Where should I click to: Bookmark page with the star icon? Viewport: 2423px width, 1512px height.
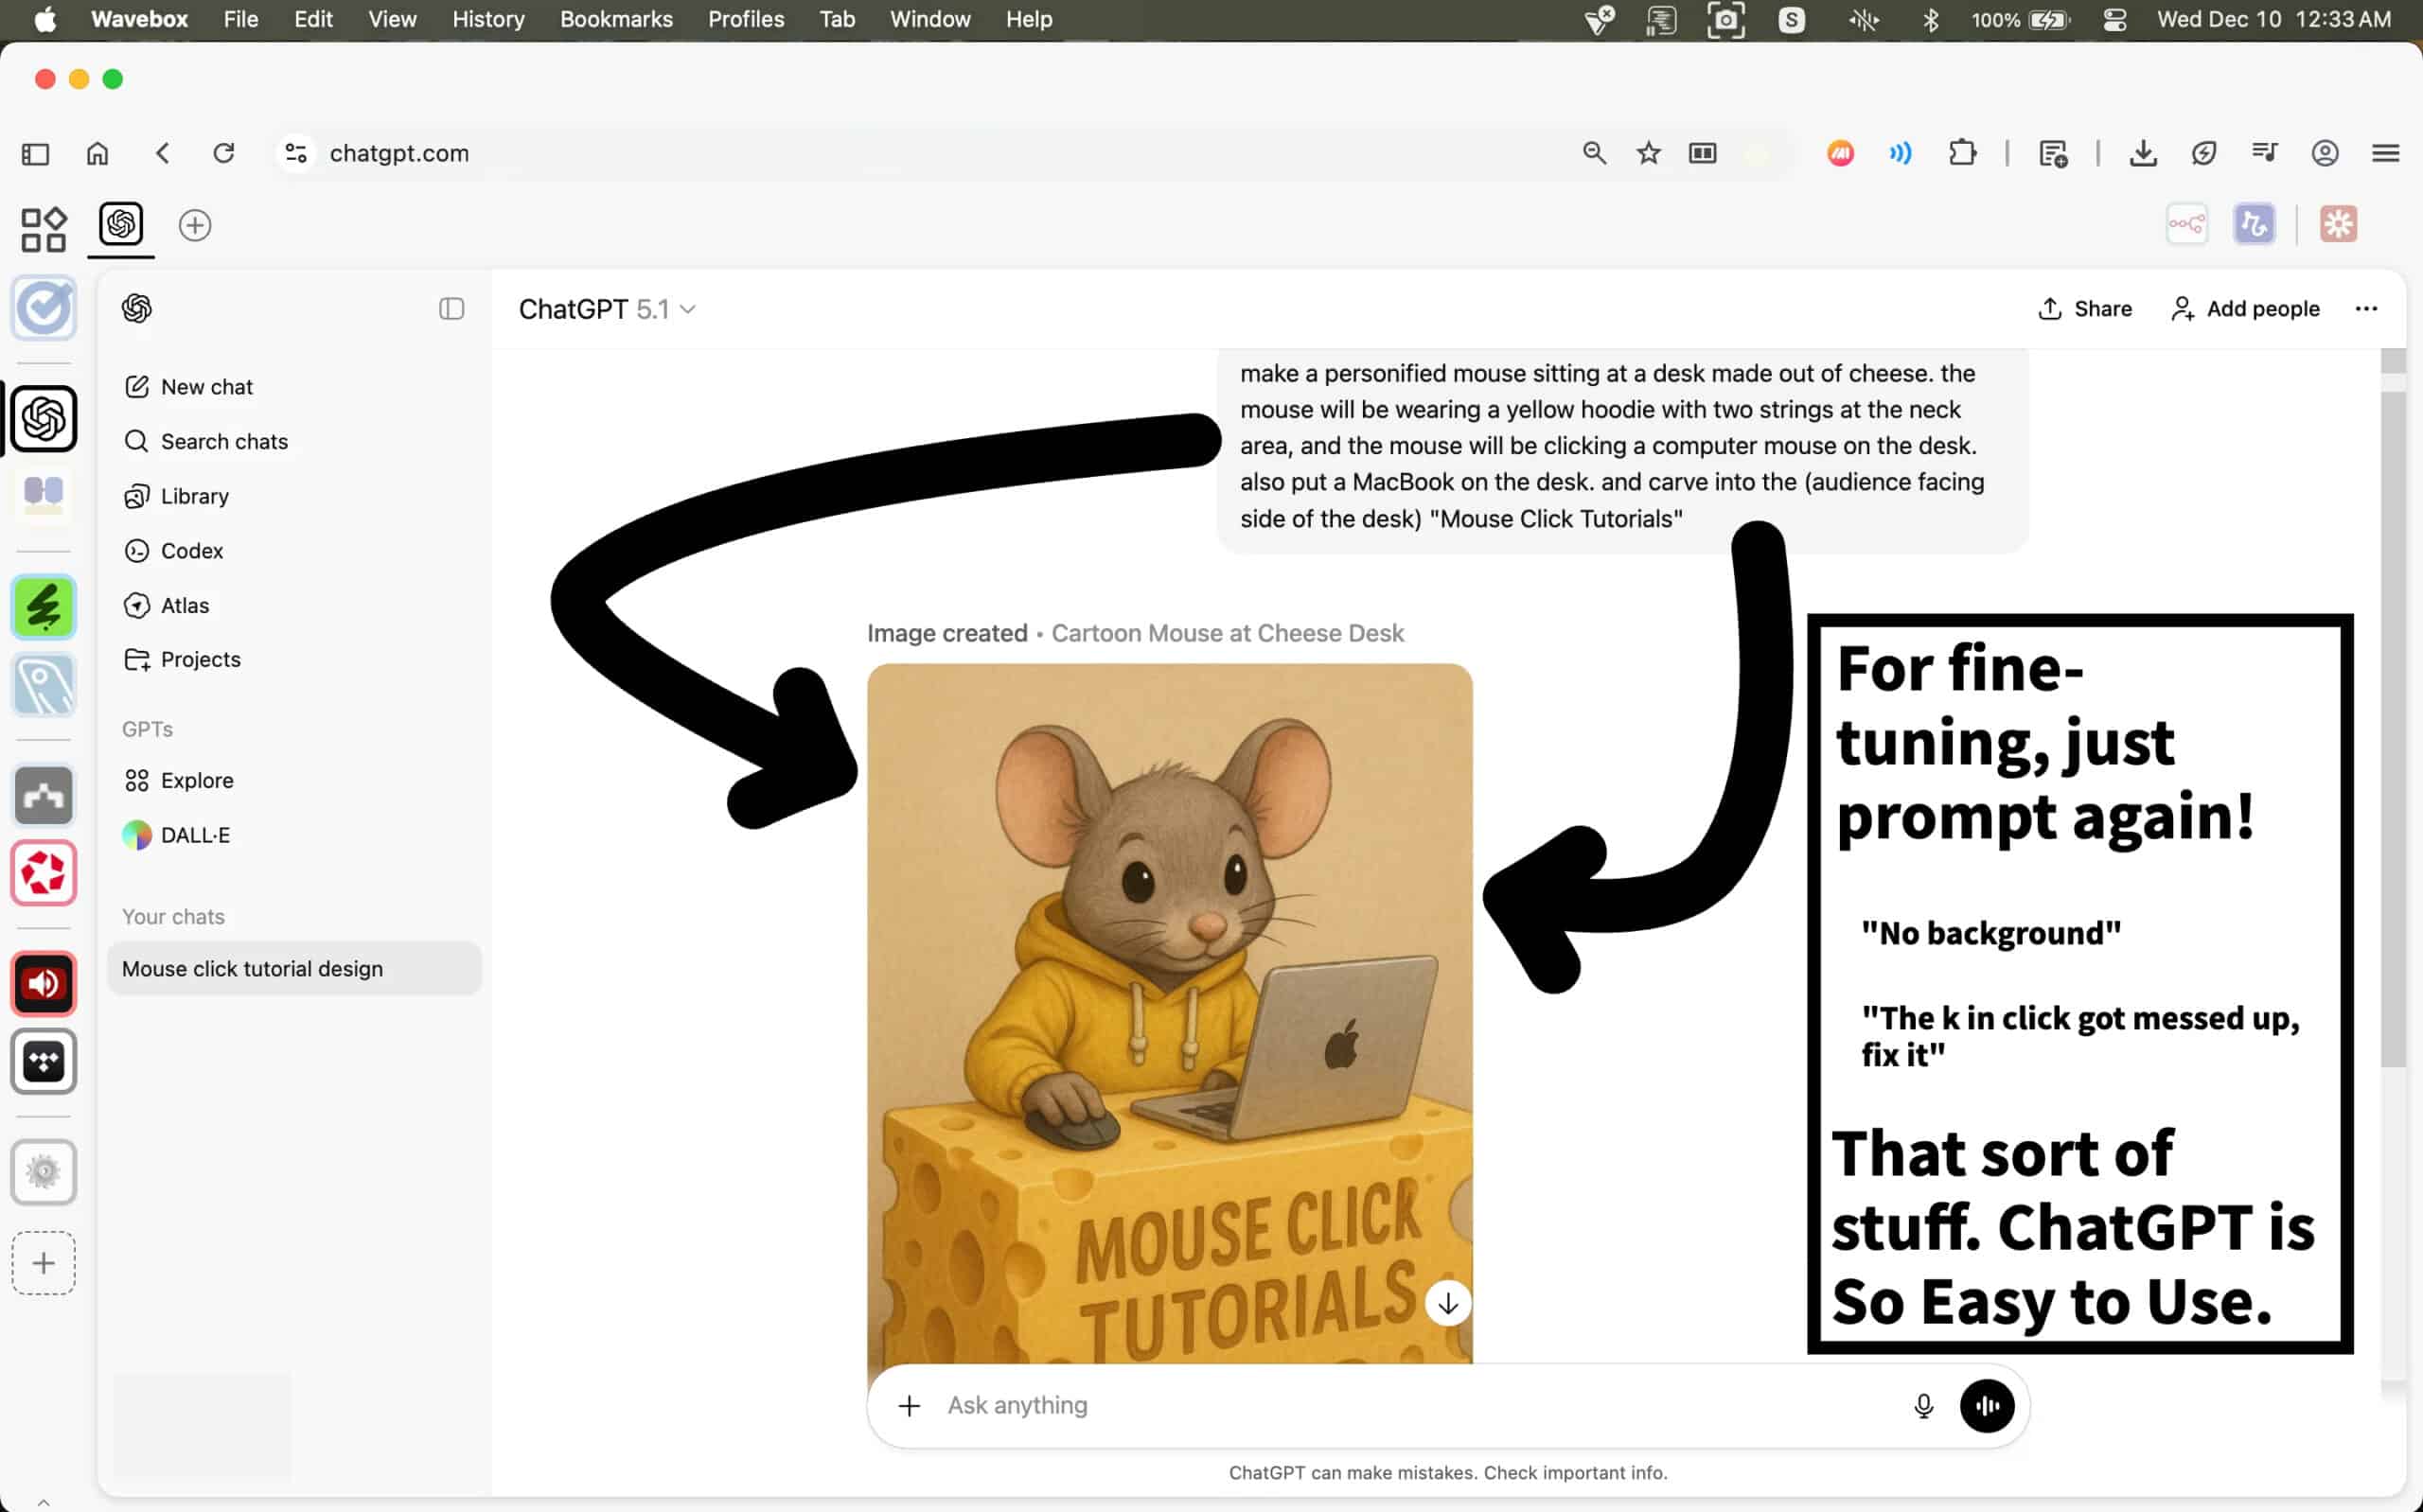tap(1648, 153)
